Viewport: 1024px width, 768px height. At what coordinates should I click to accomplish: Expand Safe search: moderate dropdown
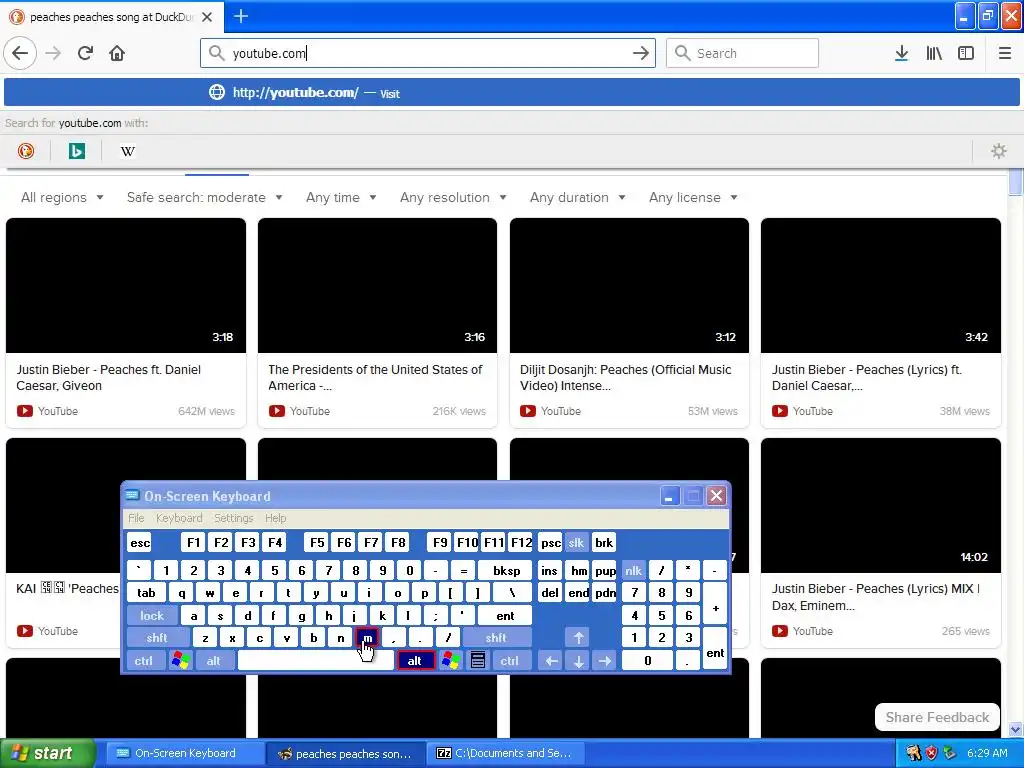click(204, 197)
